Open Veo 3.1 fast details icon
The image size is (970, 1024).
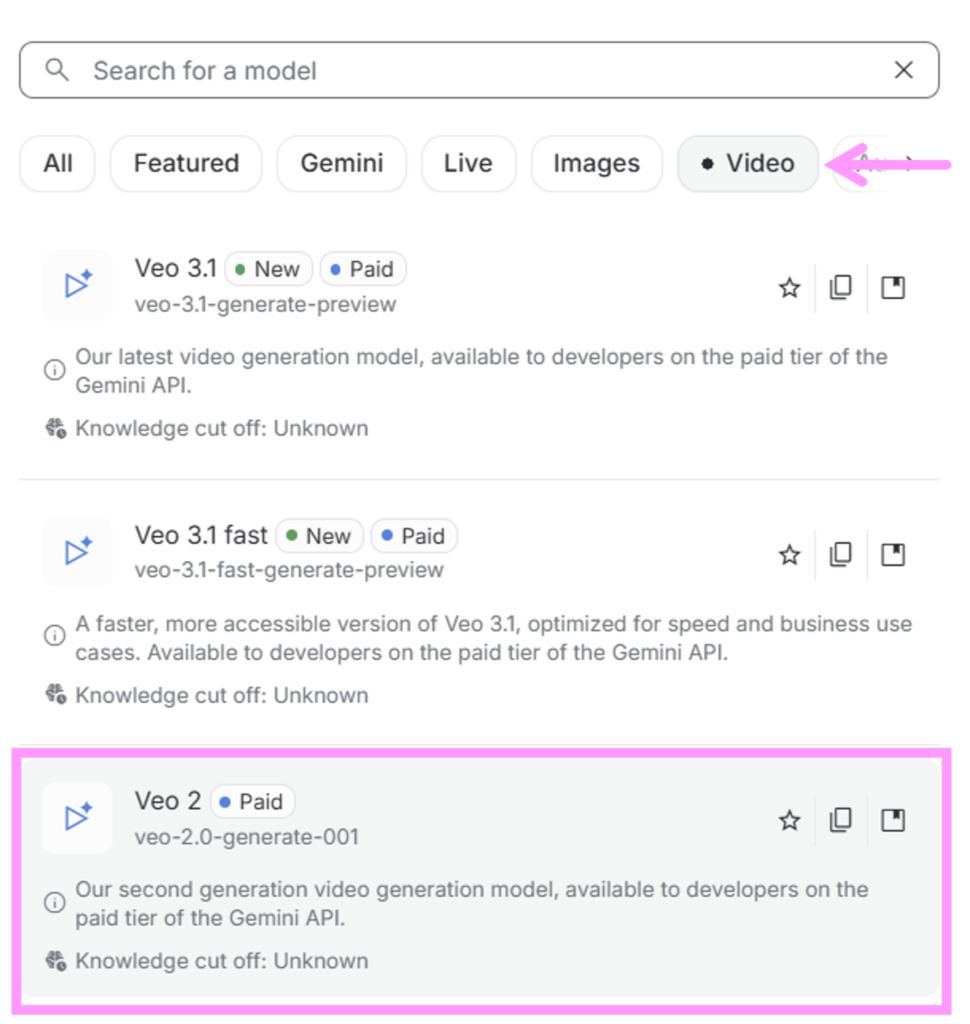pos(893,554)
